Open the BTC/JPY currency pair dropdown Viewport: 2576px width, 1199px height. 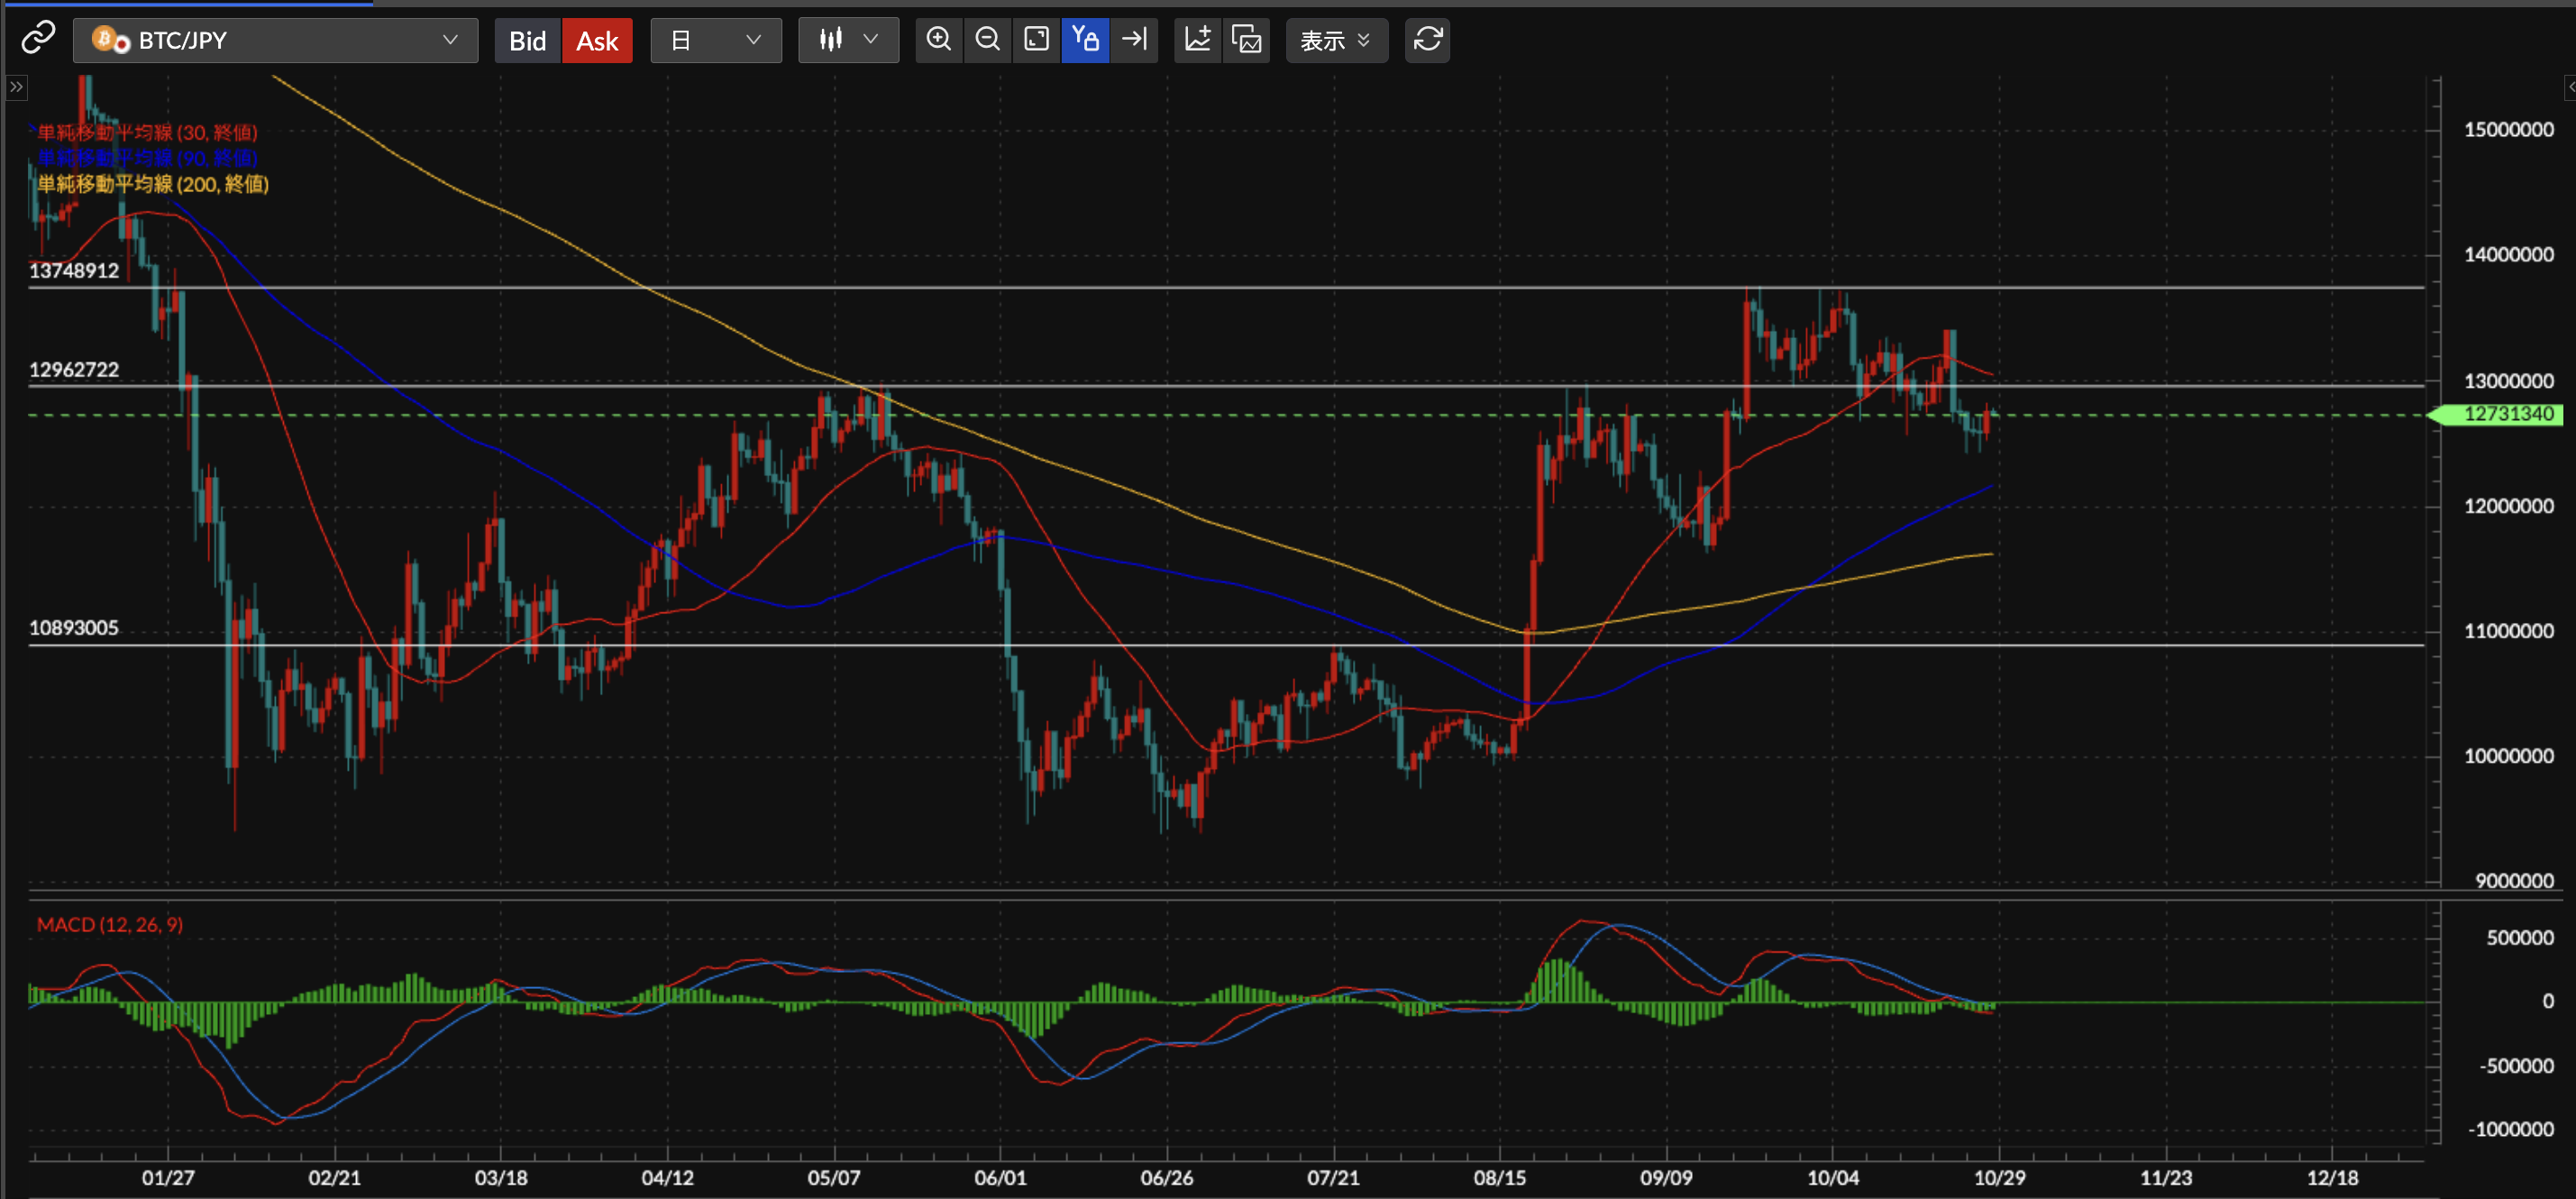pos(276,40)
